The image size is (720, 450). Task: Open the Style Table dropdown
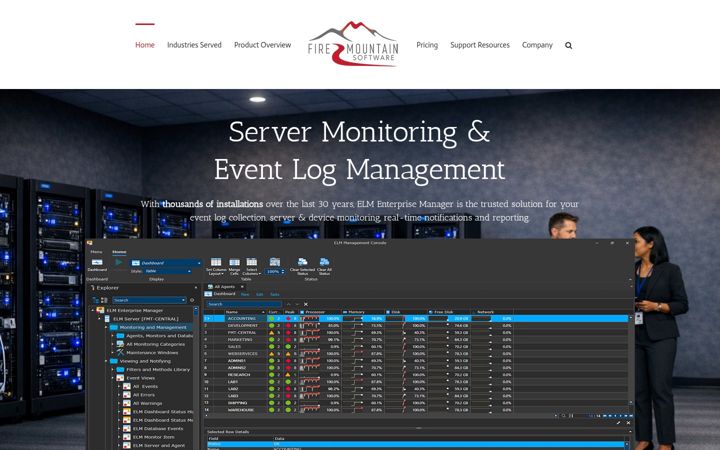[168, 271]
